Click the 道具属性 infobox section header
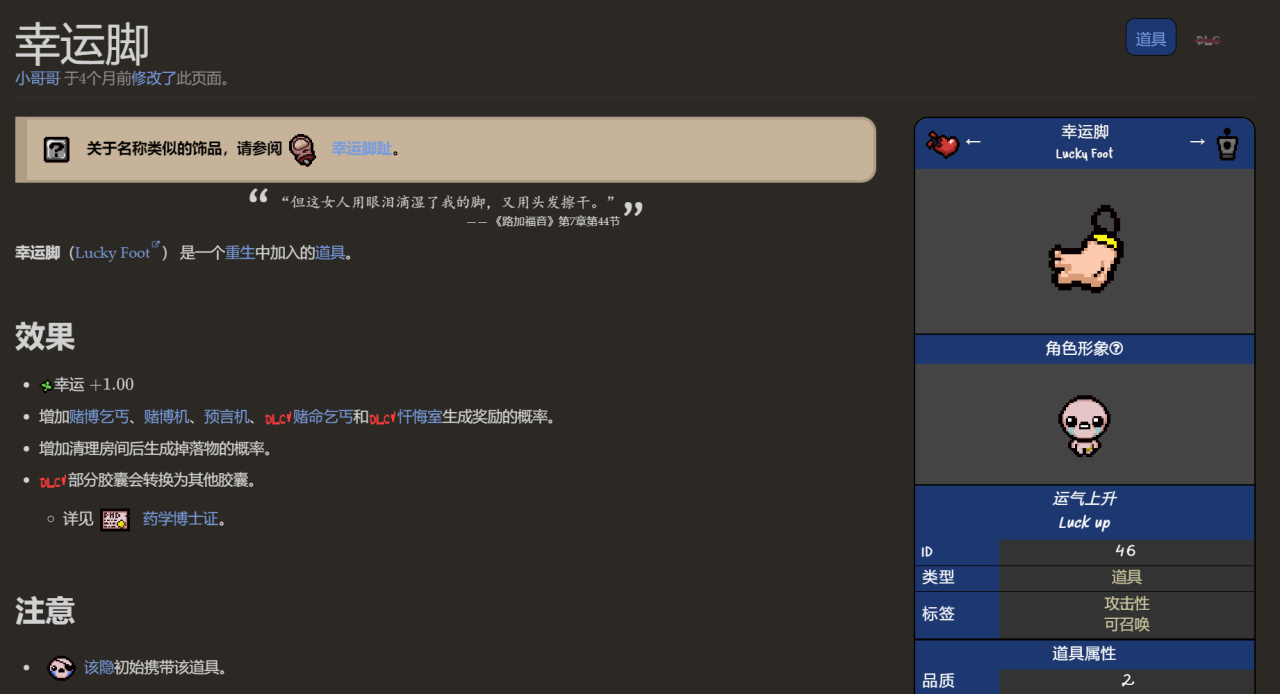 pyautogui.click(x=1084, y=653)
